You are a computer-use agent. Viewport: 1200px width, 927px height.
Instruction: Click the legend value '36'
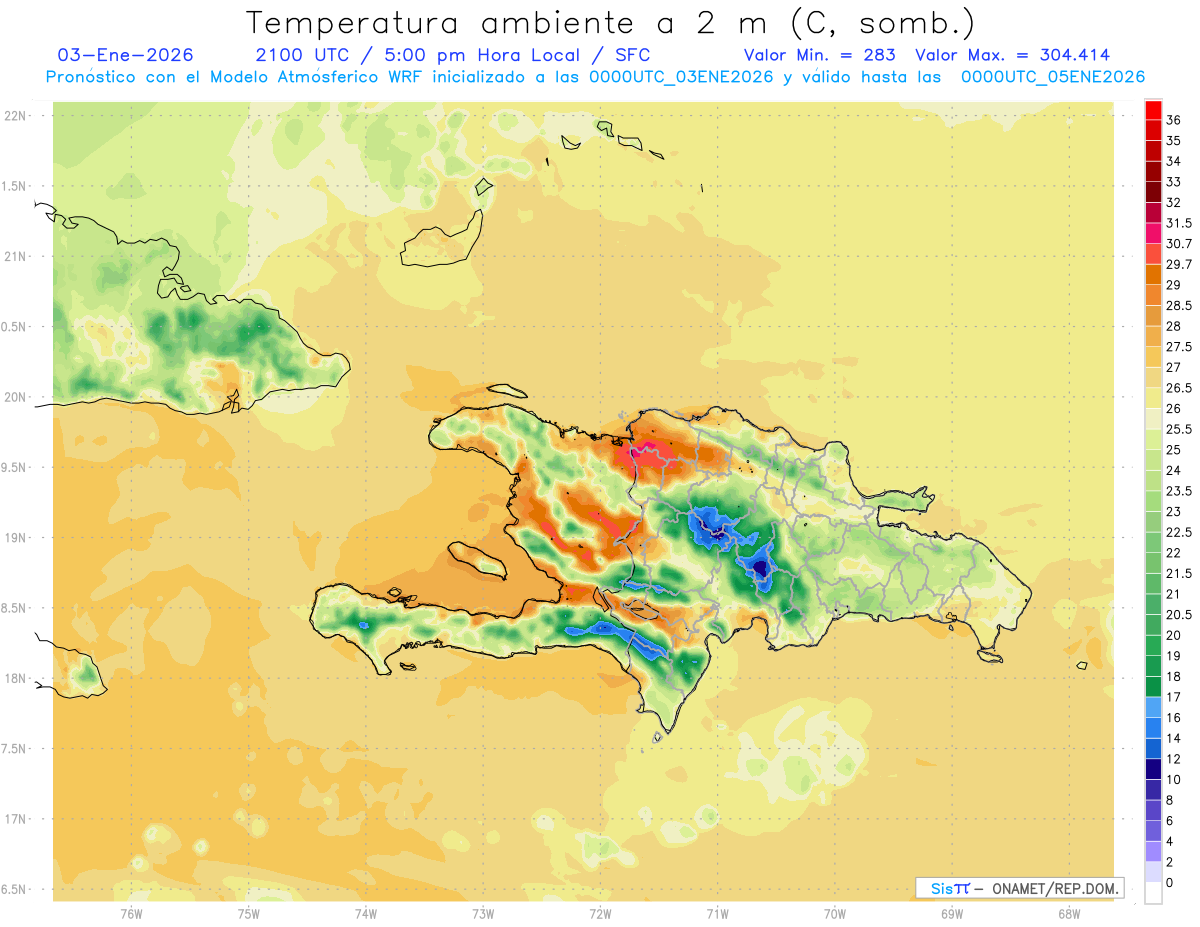click(x=1174, y=120)
